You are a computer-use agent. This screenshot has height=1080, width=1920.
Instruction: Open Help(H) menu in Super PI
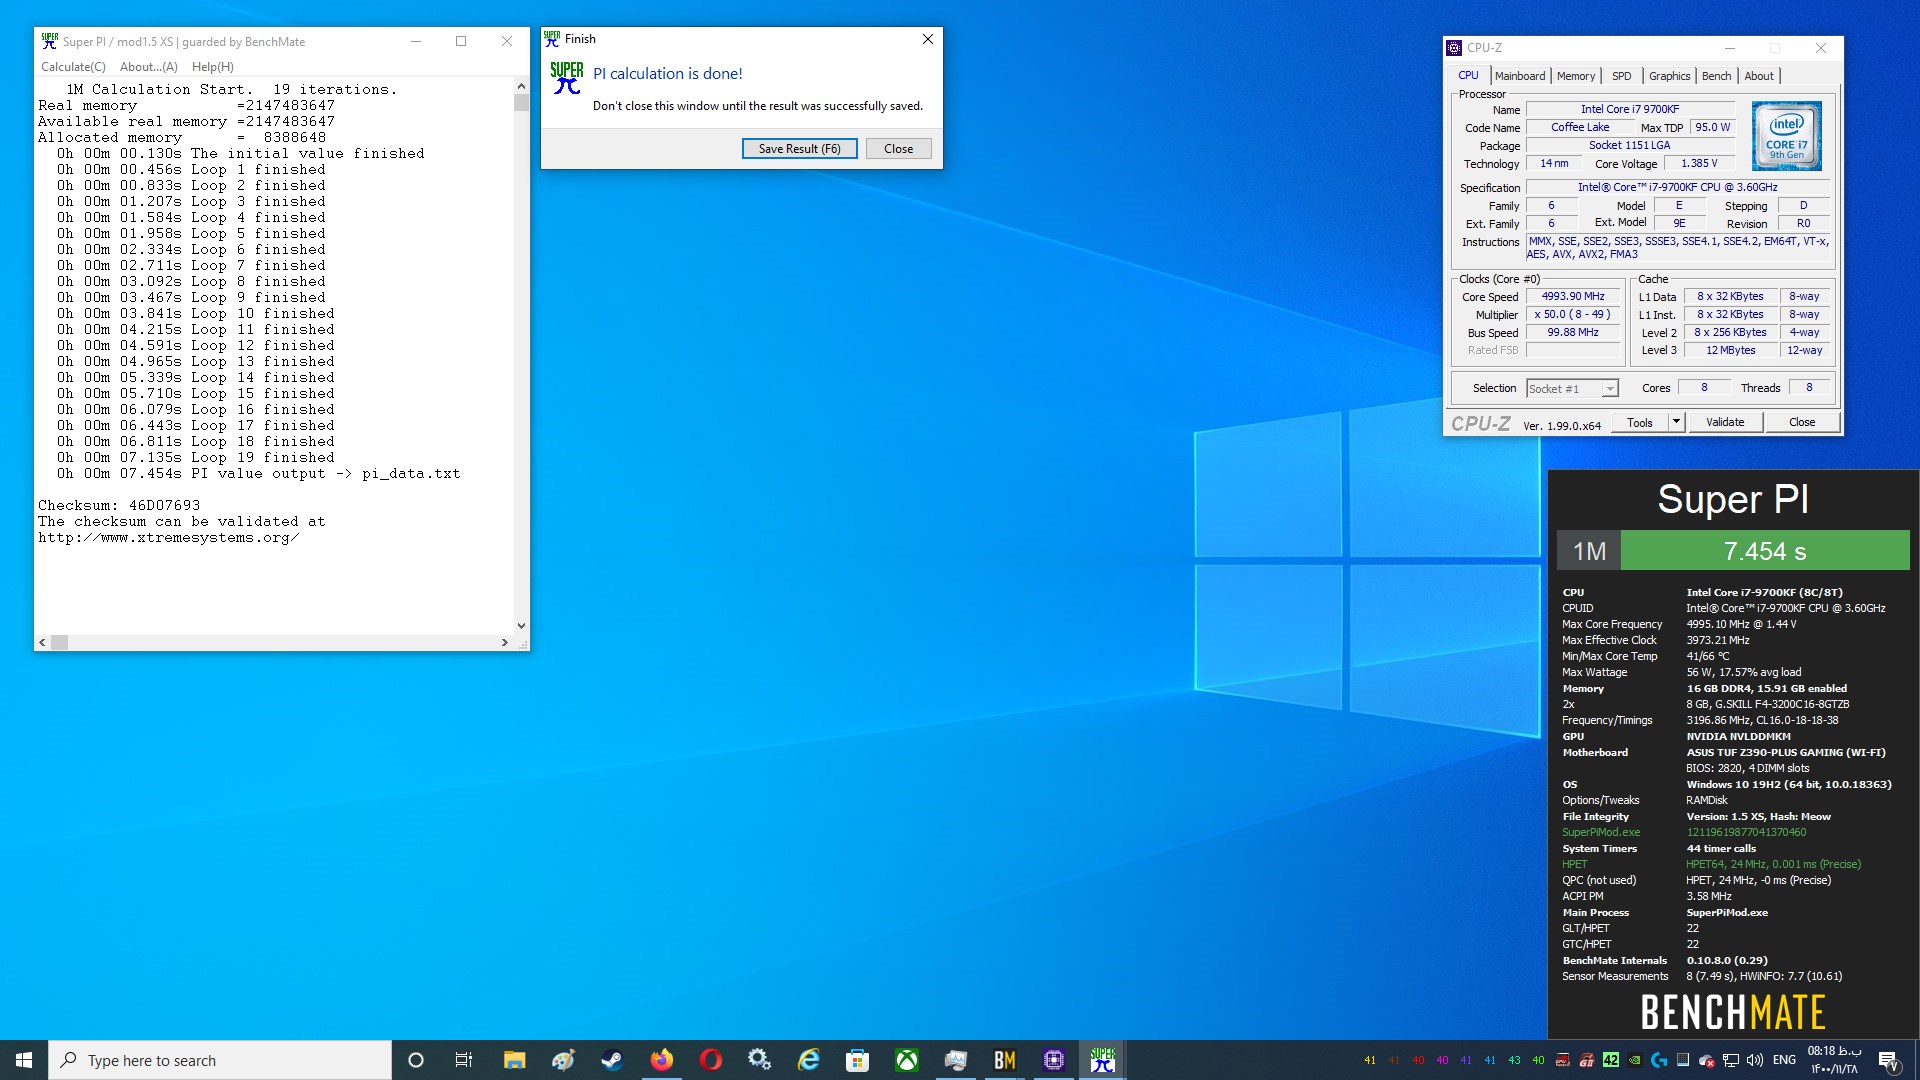212,67
